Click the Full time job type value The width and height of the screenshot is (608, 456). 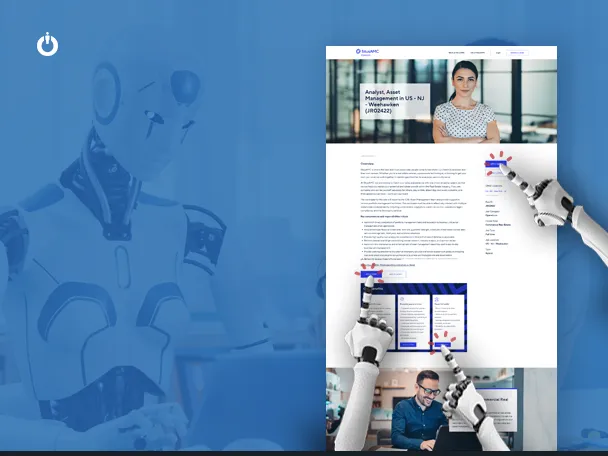[x=490, y=234]
